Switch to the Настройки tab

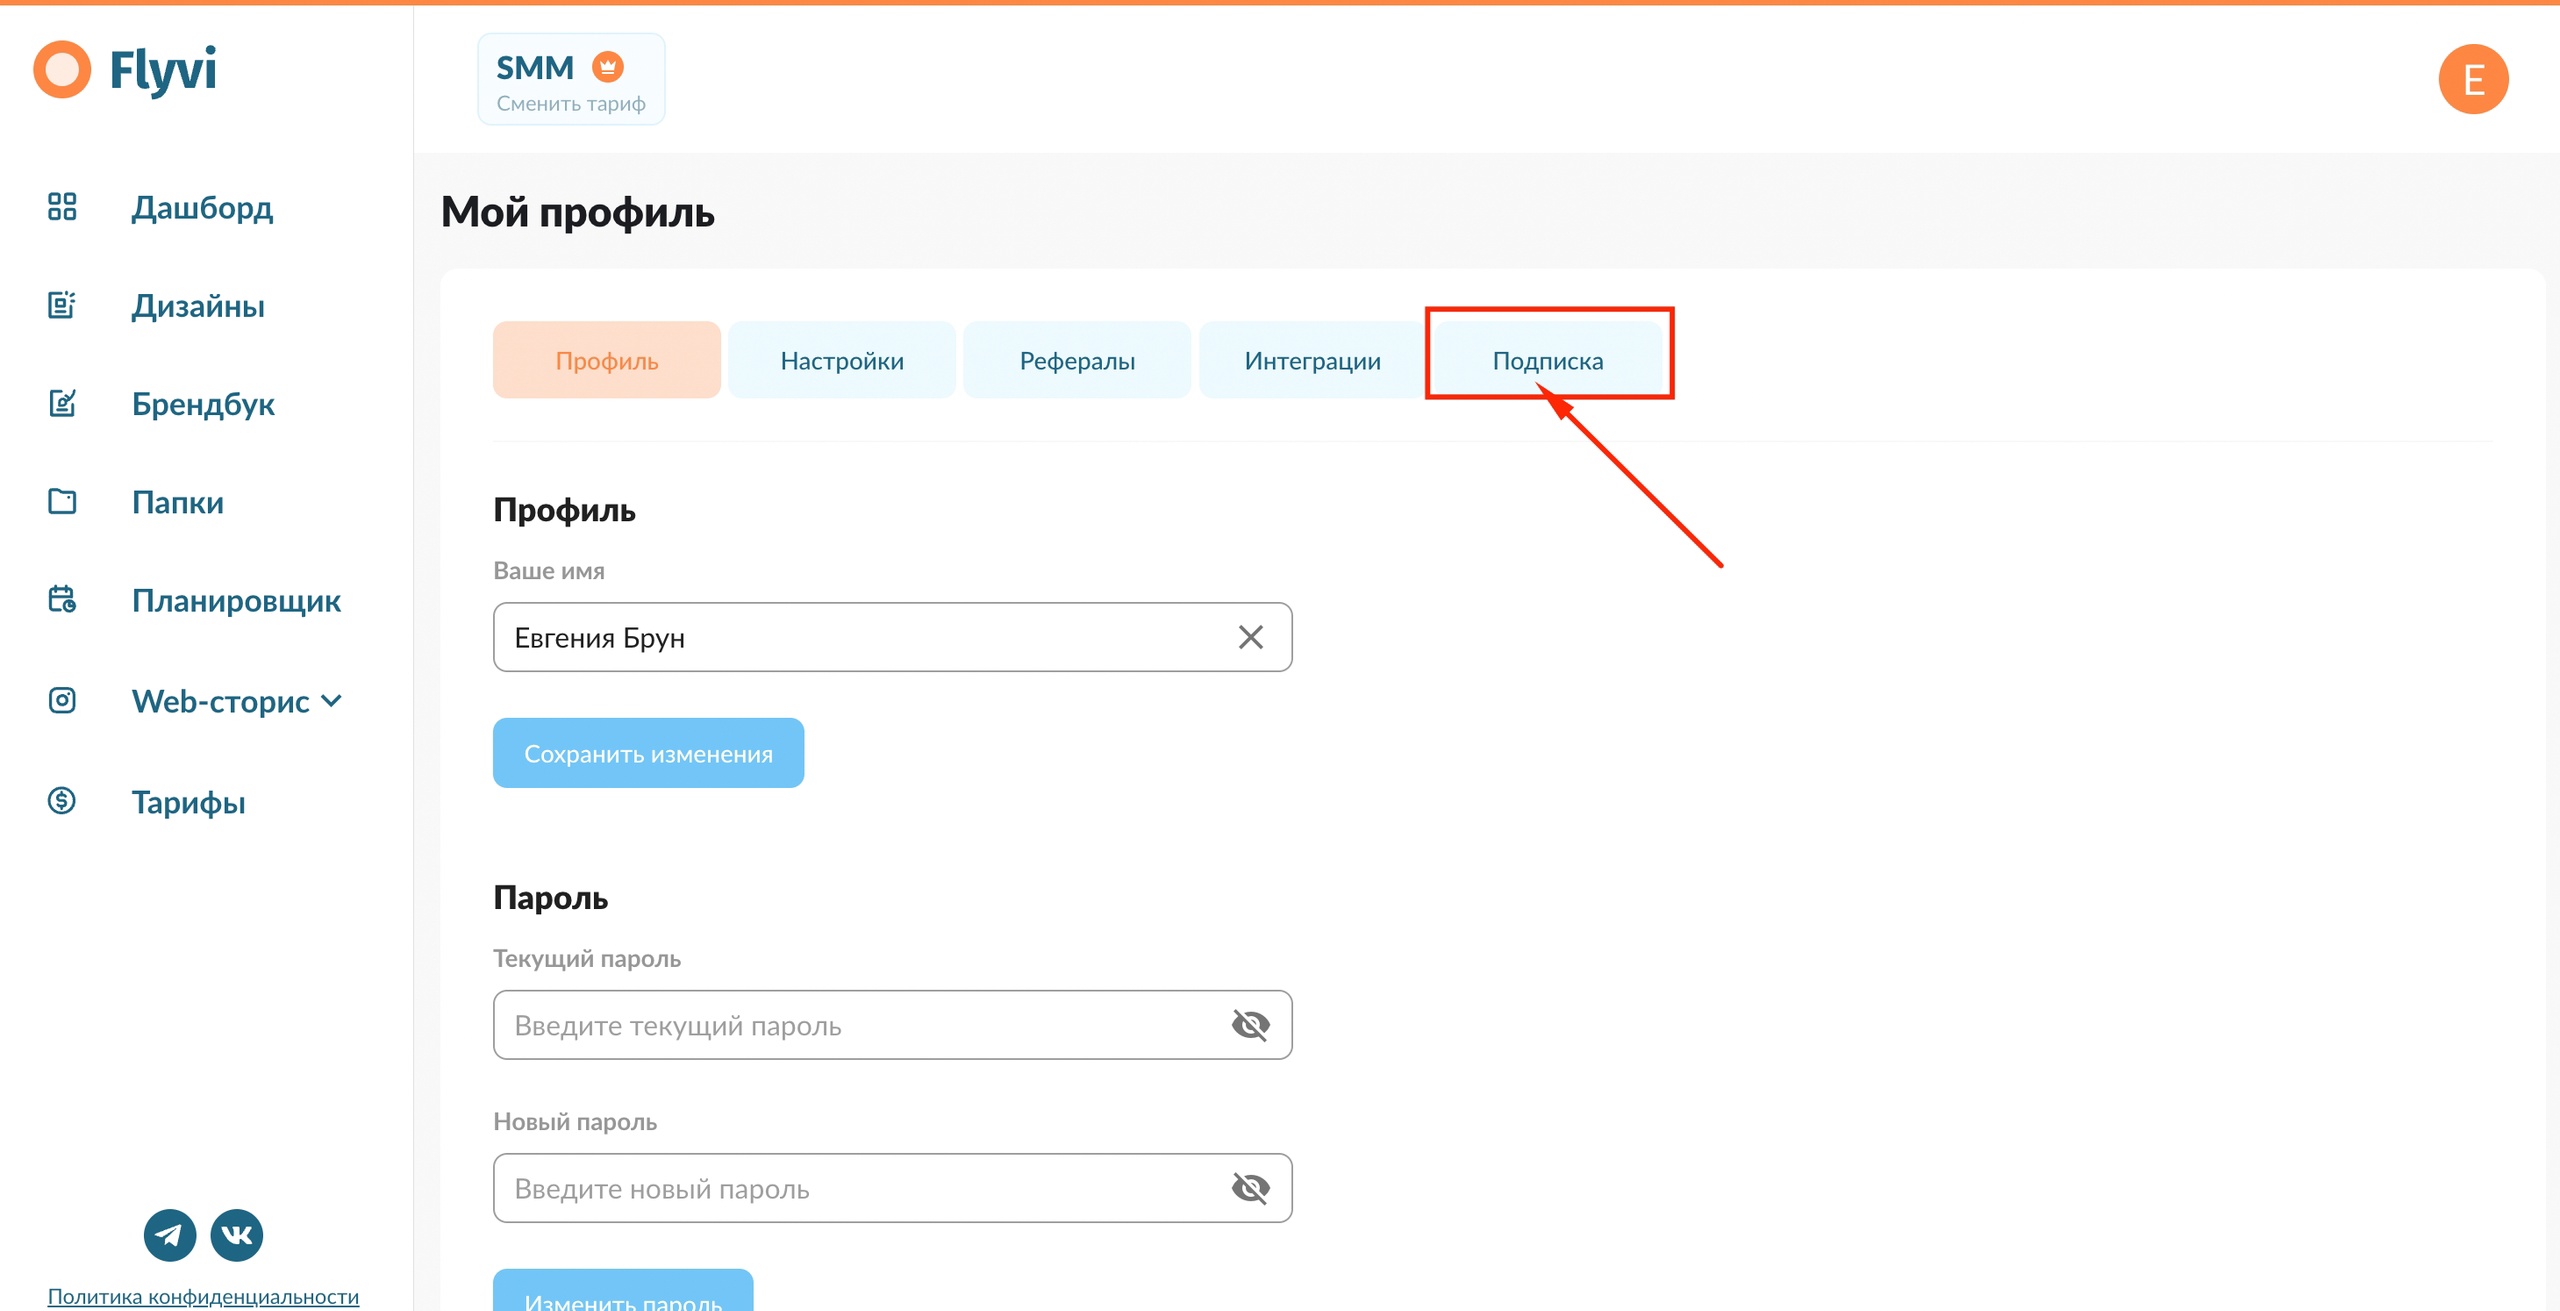coord(842,361)
